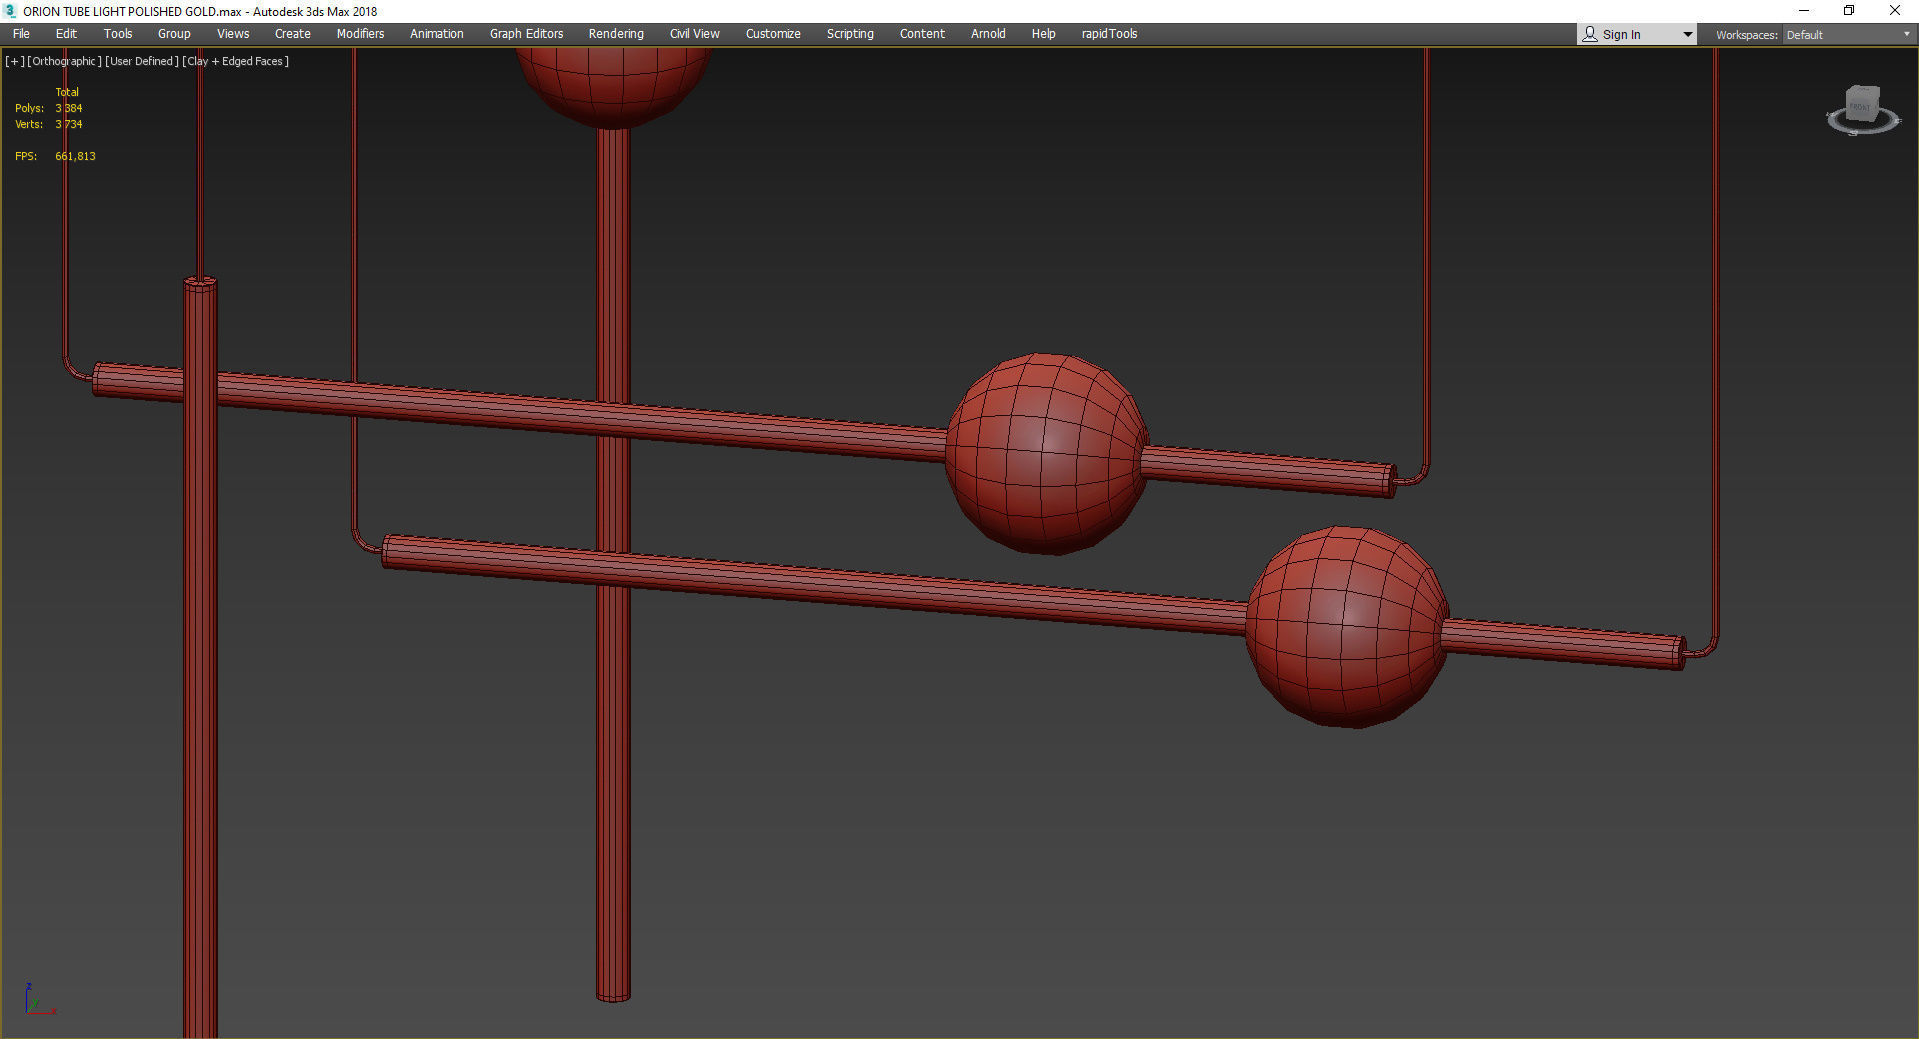Viewport: 1919px width, 1039px height.
Task: Click the [Orthographic] viewport label
Action: 64,61
